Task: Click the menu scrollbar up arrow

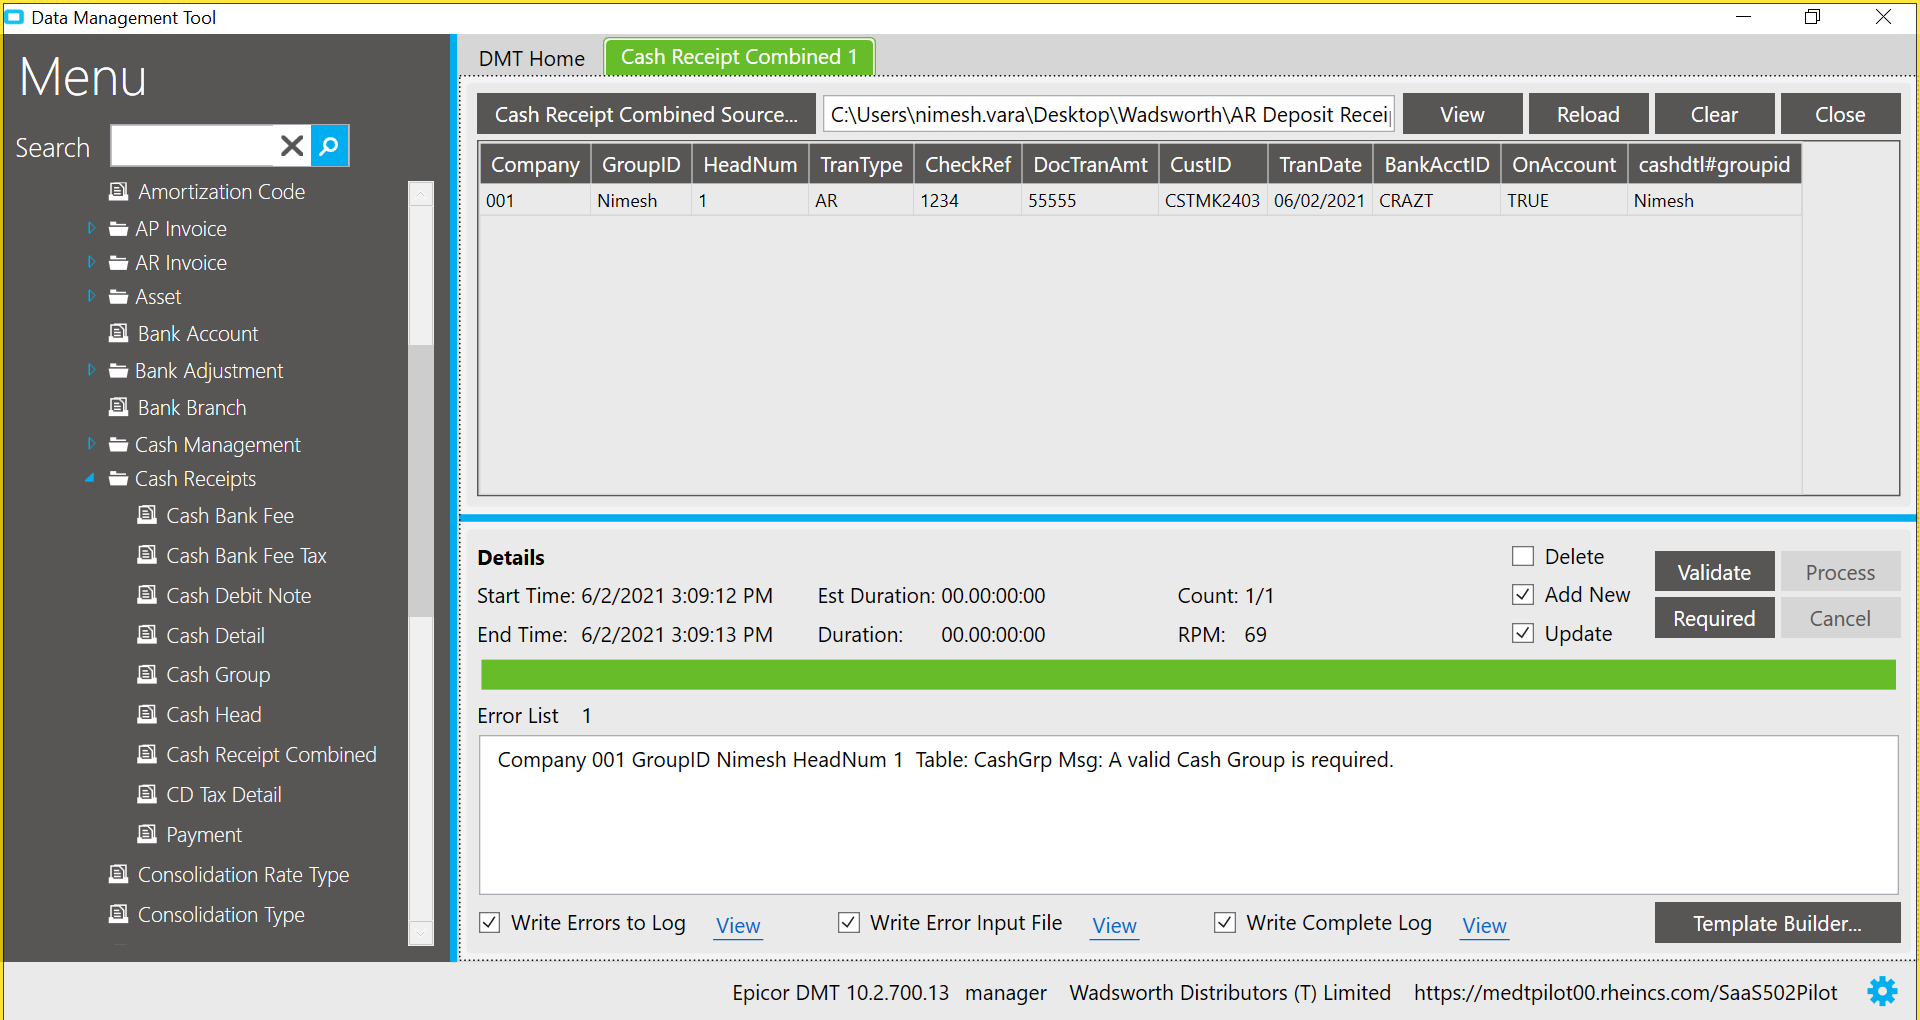Action: [x=421, y=193]
